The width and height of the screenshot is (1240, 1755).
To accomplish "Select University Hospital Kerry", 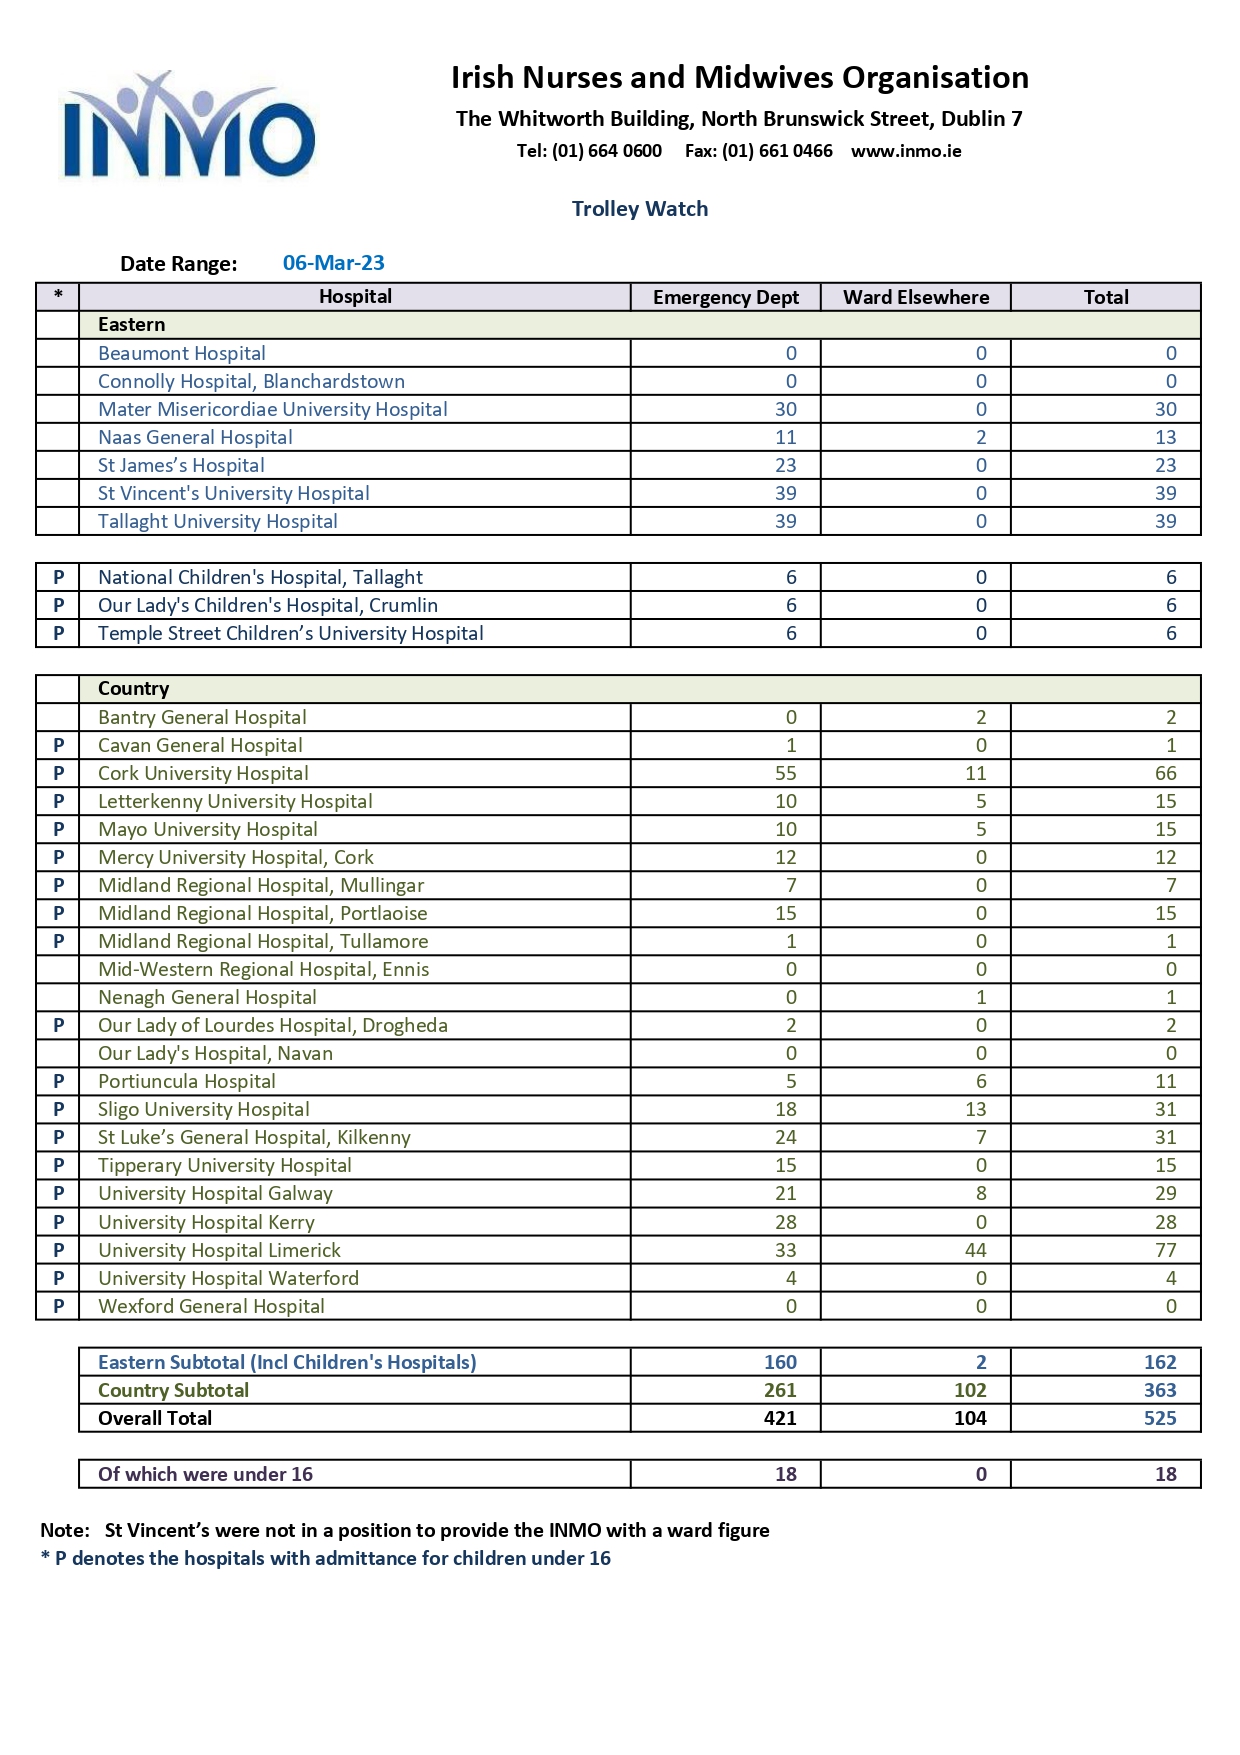I will tap(207, 1222).
